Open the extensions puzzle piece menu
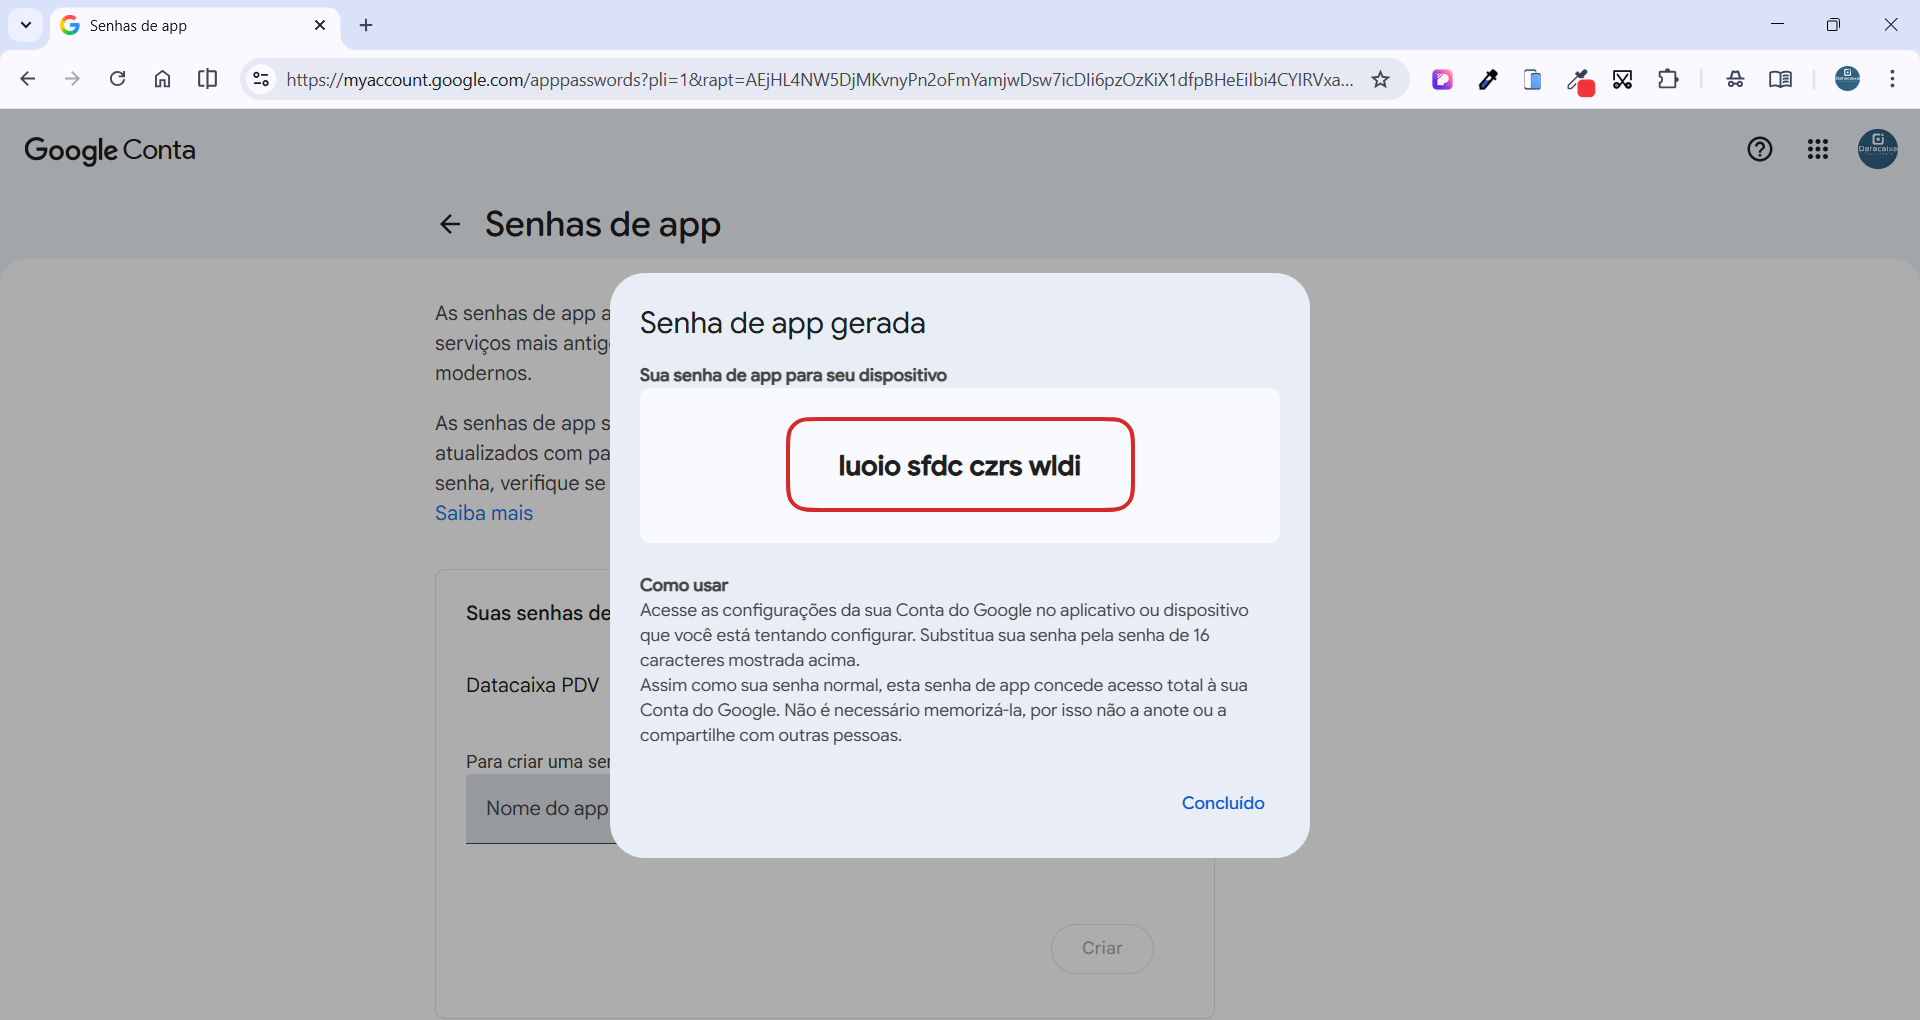Viewport: 1920px width, 1020px height. (1668, 79)
